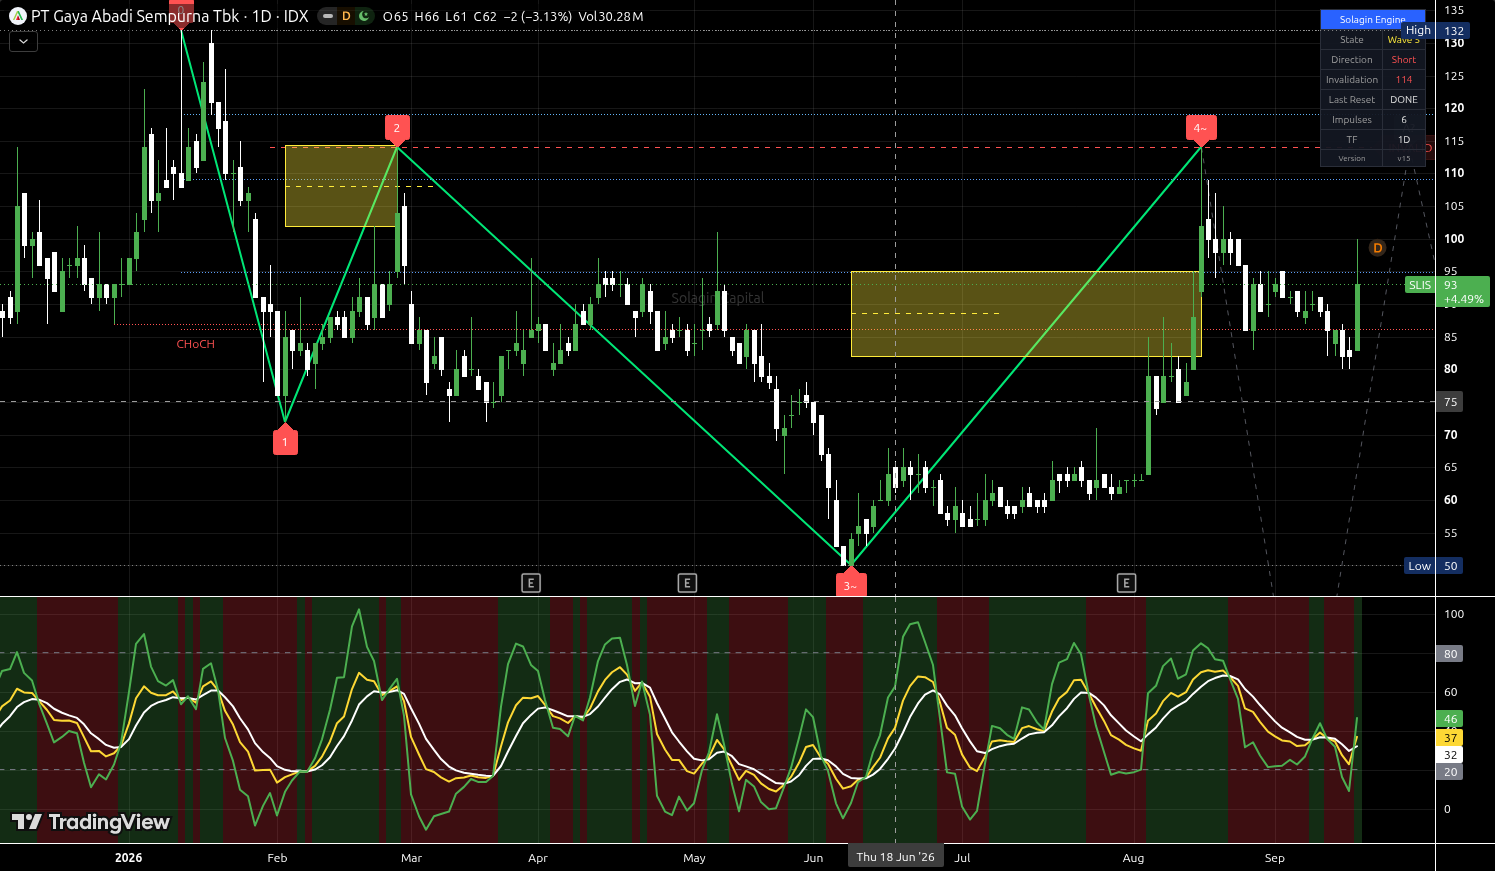
Task: Click the C62 close value in the header
Action: [485, 17]
